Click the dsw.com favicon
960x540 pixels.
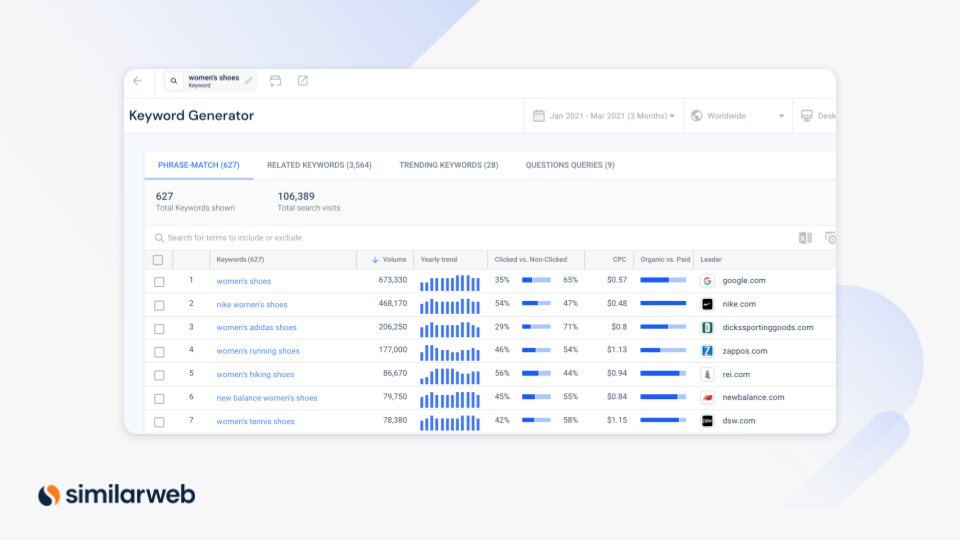tap(707, 421)
